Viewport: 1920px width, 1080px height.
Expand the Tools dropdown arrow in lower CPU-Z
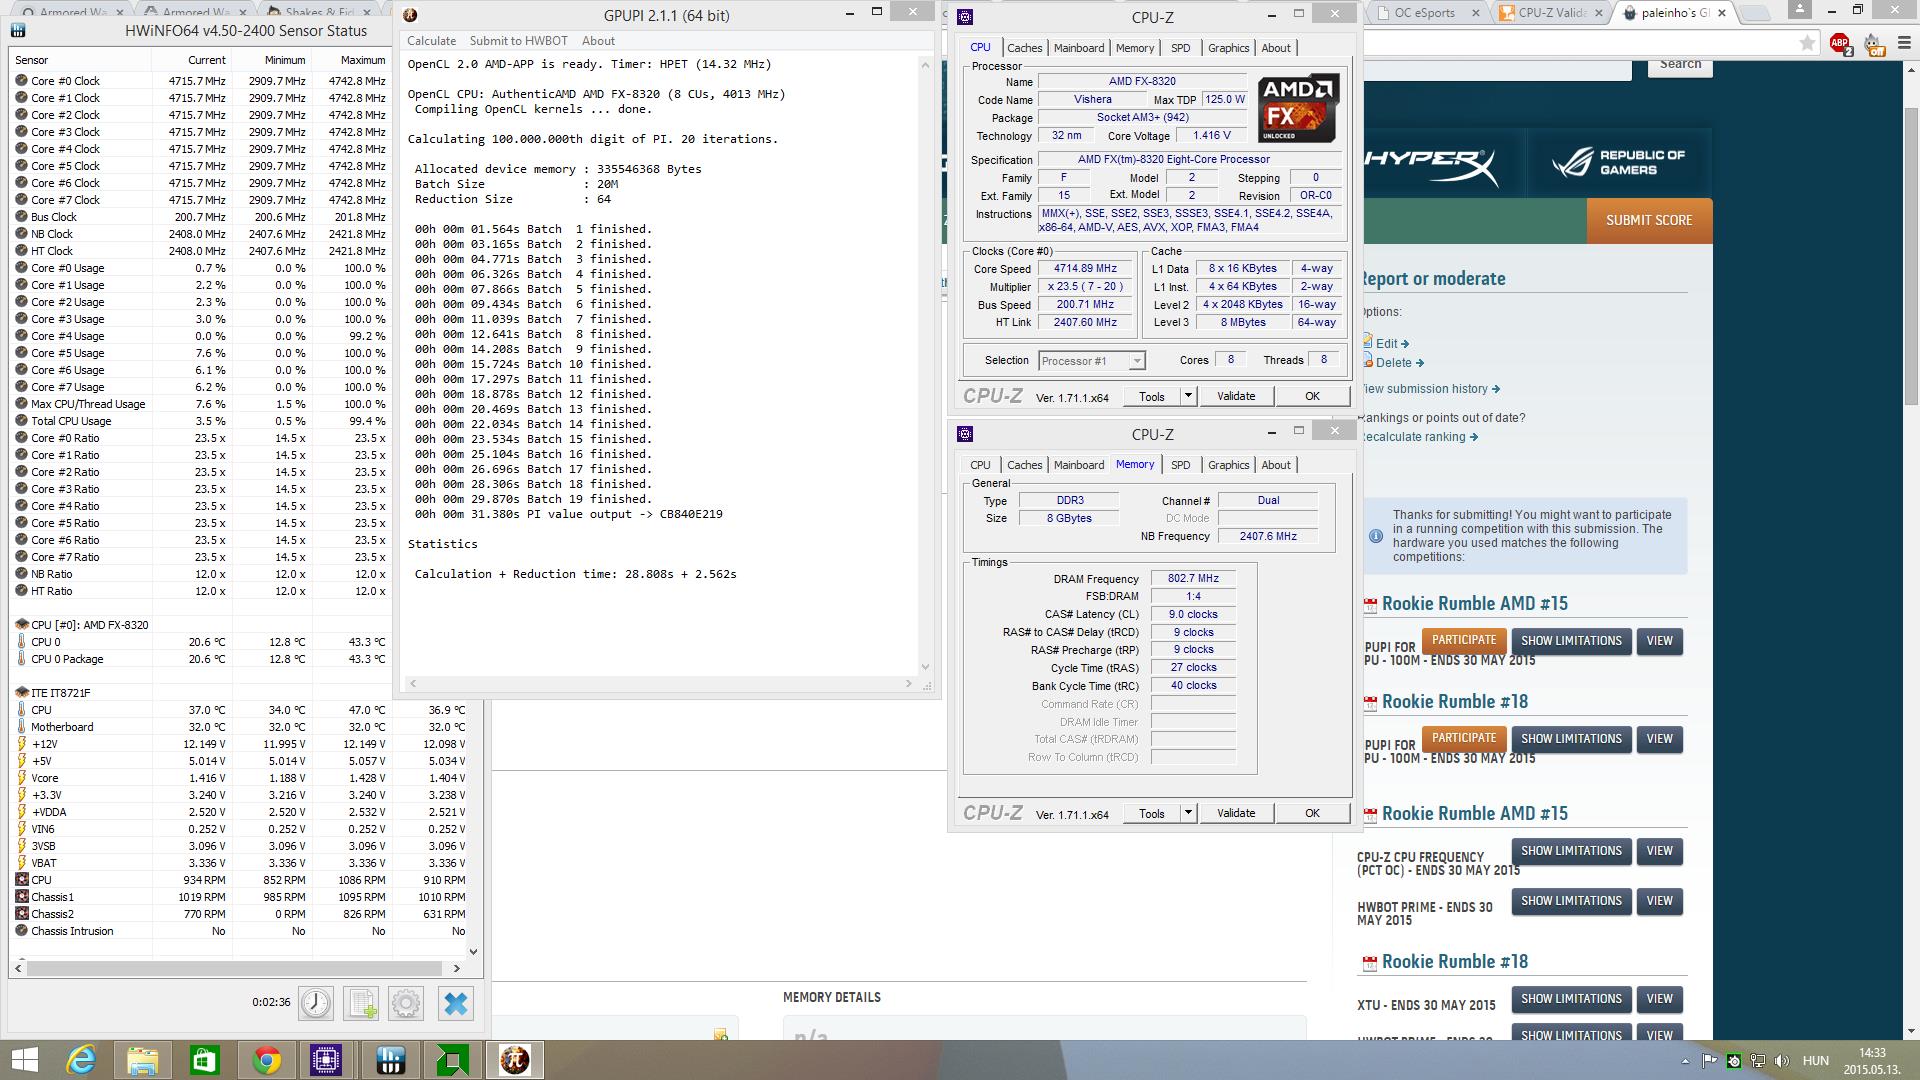pos(1188,813)
